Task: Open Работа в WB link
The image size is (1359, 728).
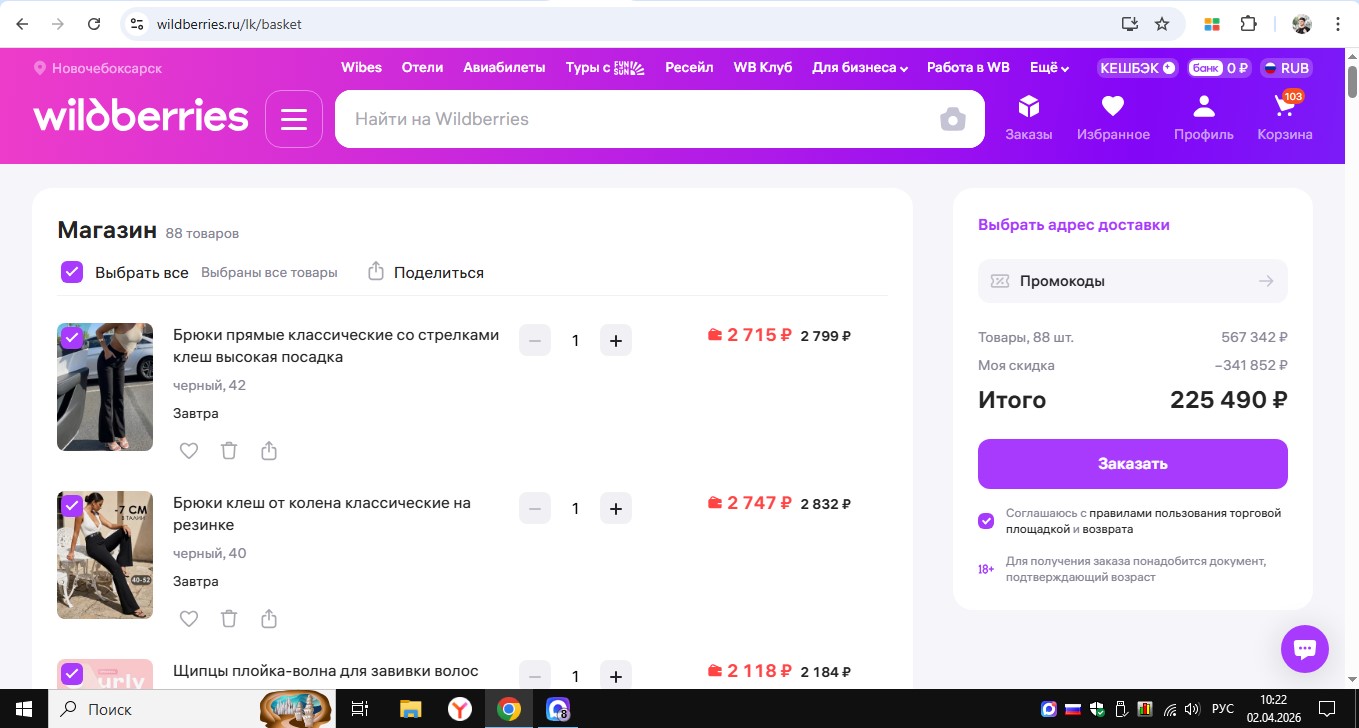Action: pos(968,68)
